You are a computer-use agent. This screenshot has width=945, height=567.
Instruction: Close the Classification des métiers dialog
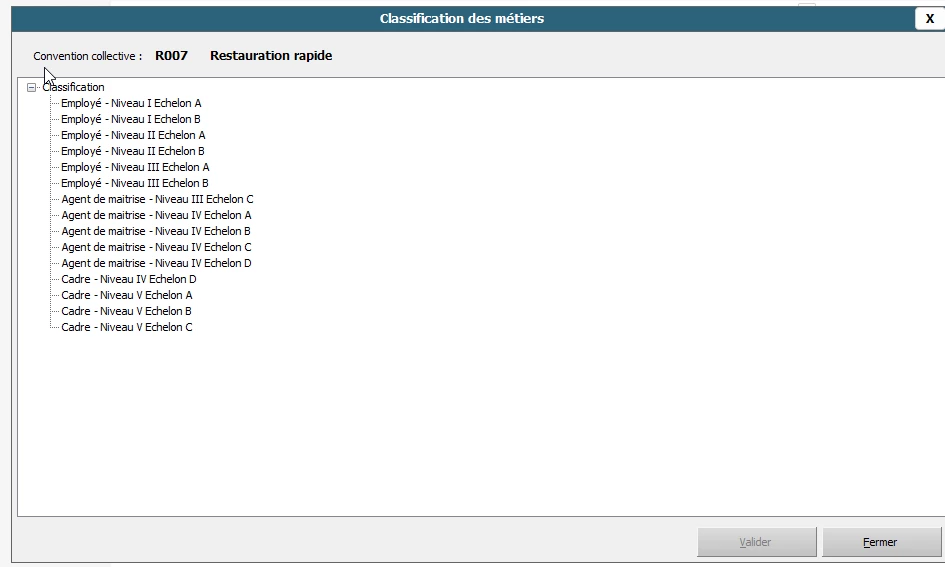click(929, 19)
